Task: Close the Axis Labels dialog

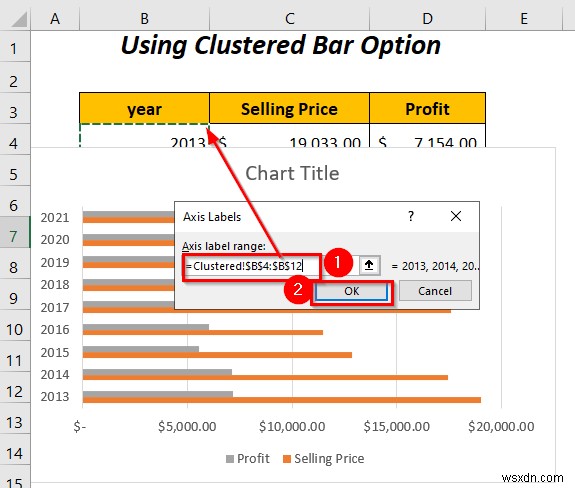Action: 456,216
